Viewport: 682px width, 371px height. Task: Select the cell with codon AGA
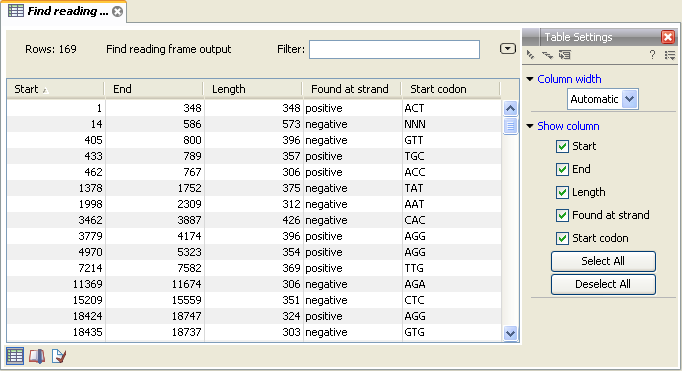(x=451, y=284)
